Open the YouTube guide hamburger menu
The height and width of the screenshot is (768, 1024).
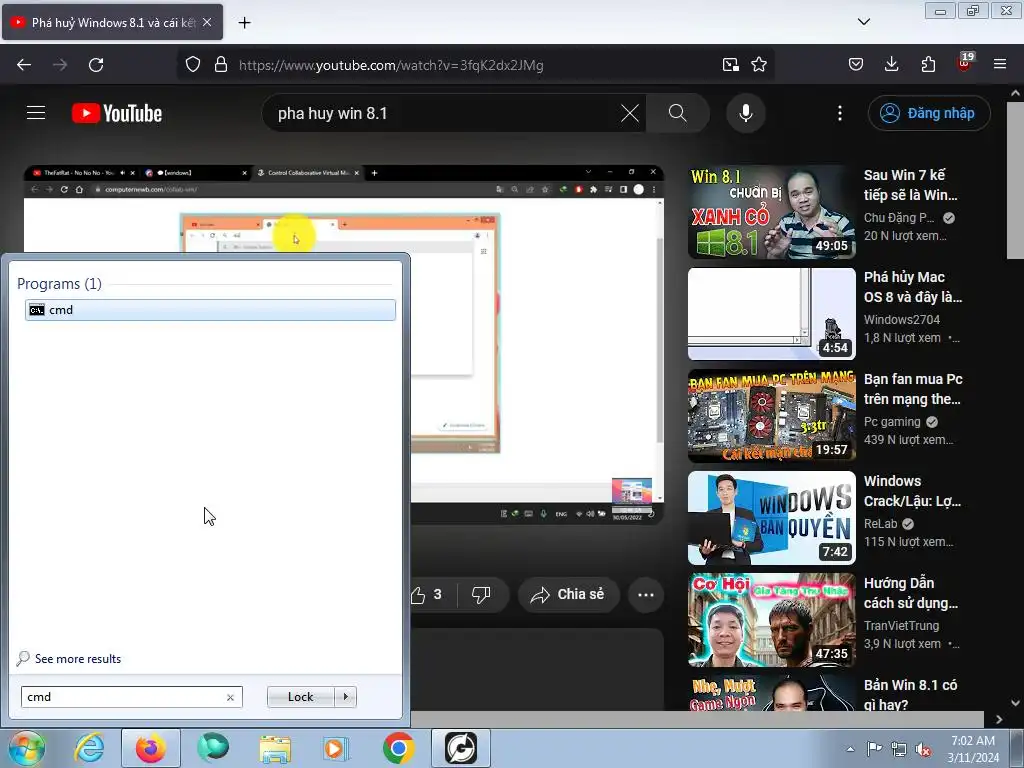tap(36, 113)
